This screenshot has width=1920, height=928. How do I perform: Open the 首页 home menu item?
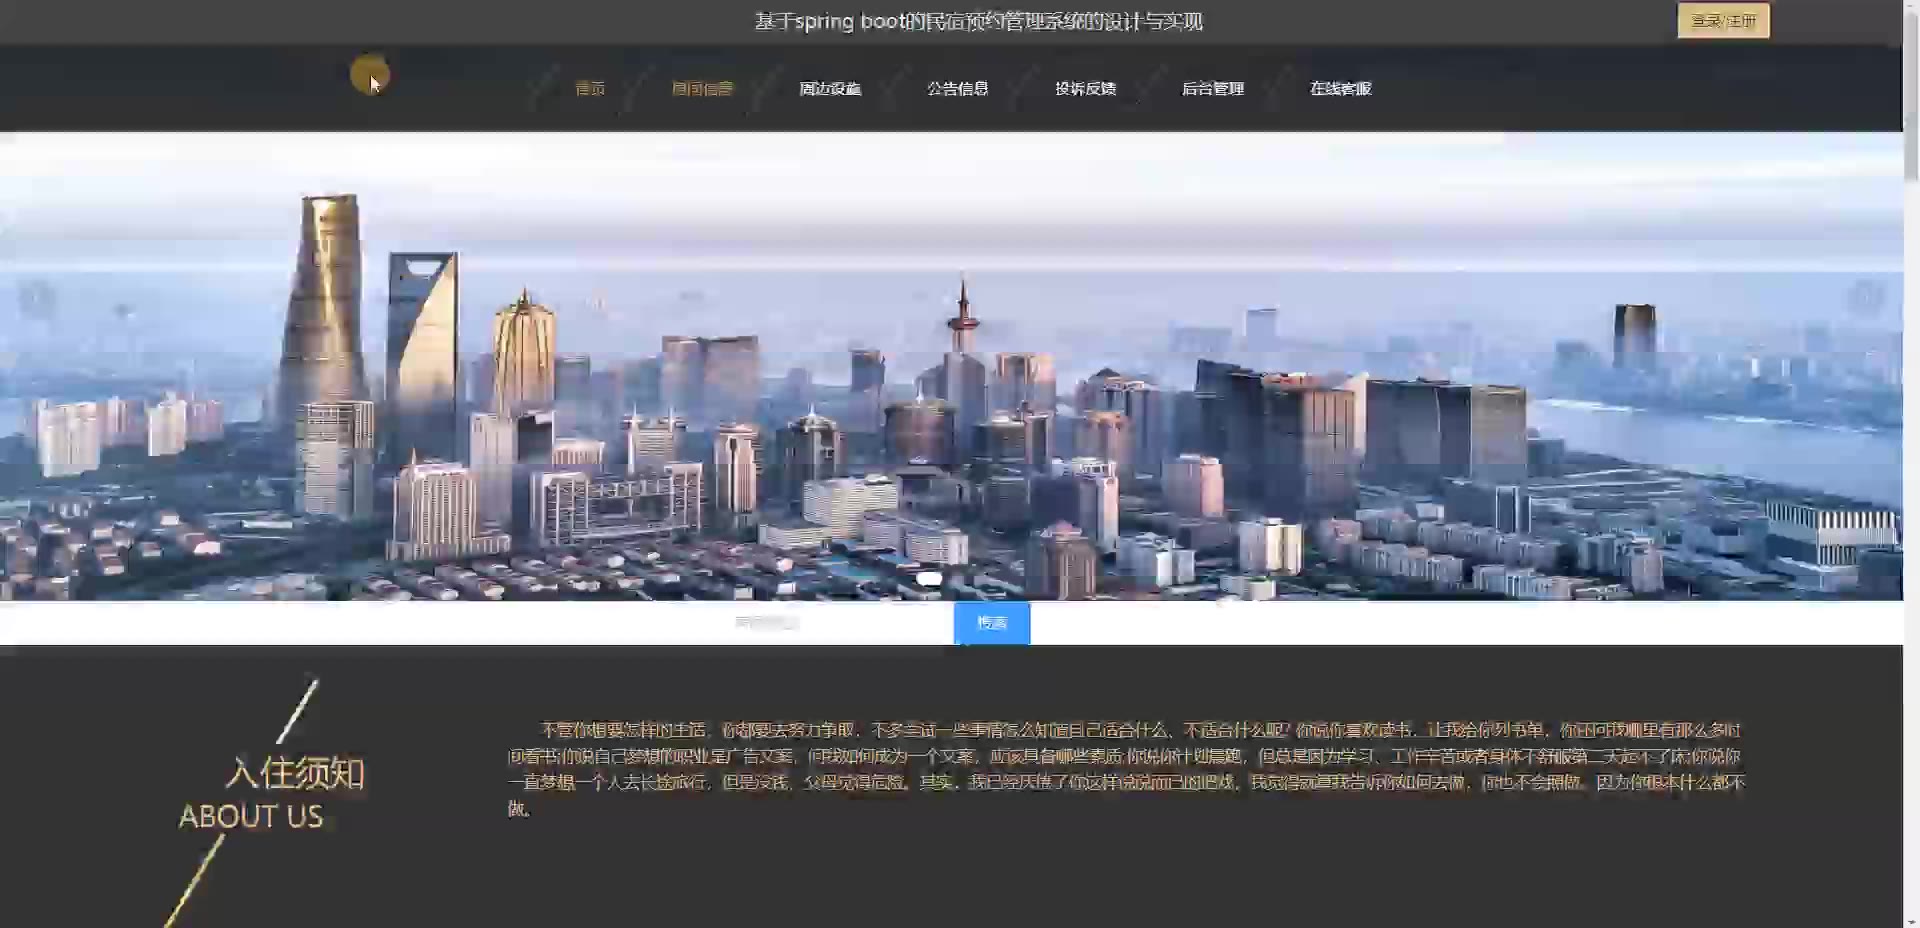(x=590, y=89)
